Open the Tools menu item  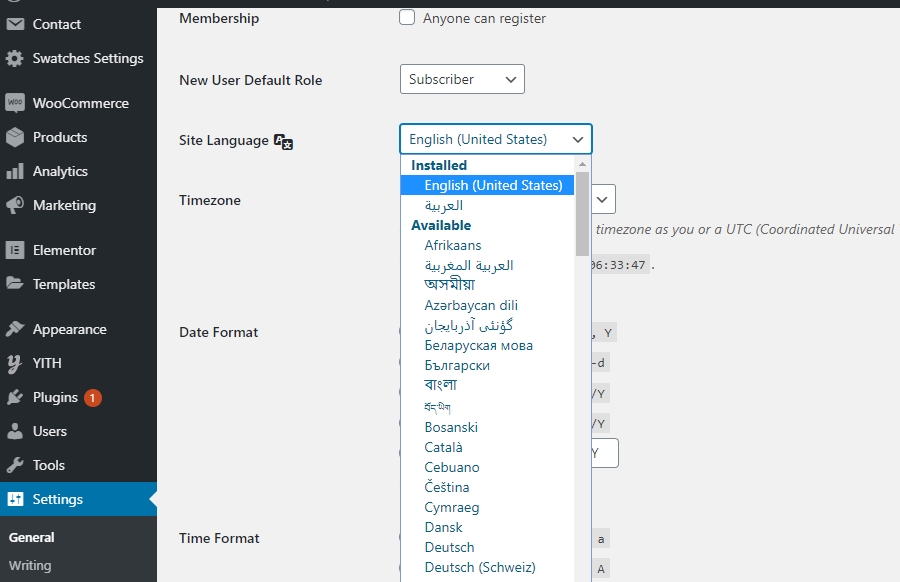click(x=48, y=465)
